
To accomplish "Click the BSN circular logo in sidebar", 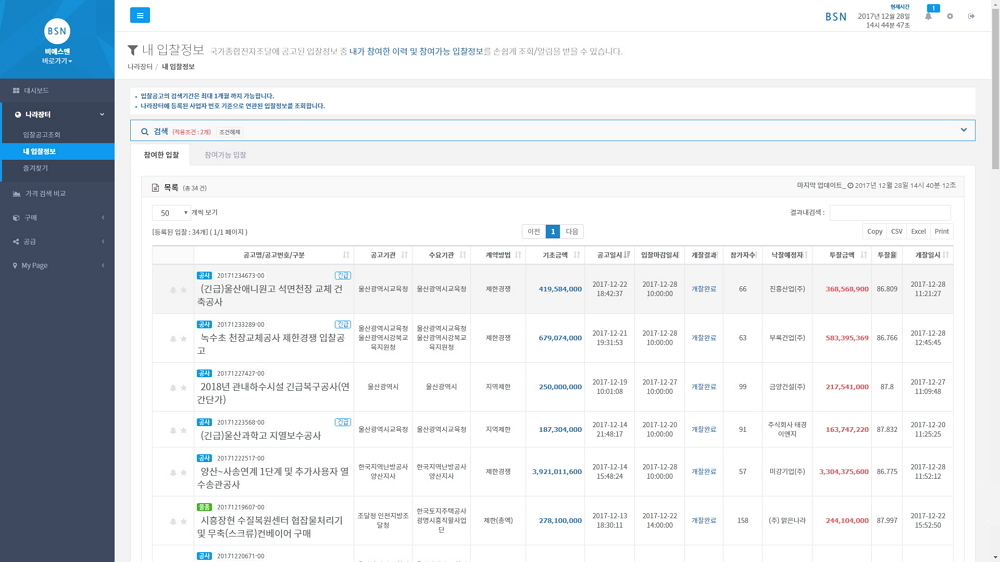I will [x=57, y=31].
